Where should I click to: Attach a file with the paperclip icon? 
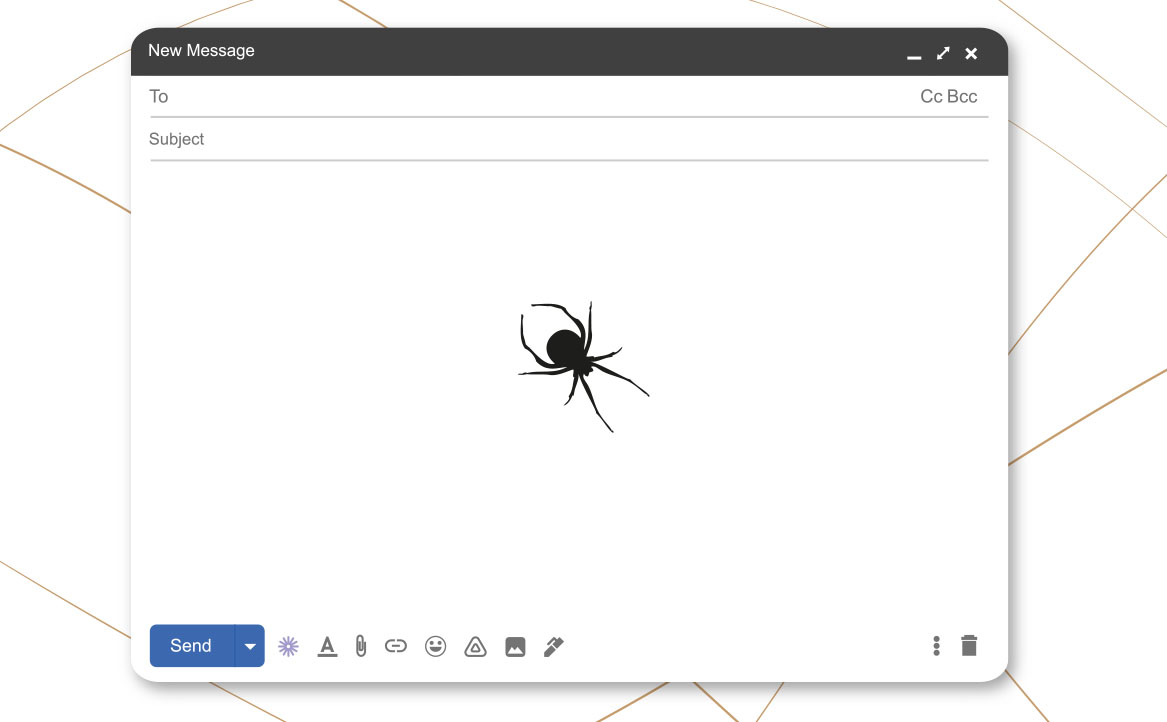361,646
